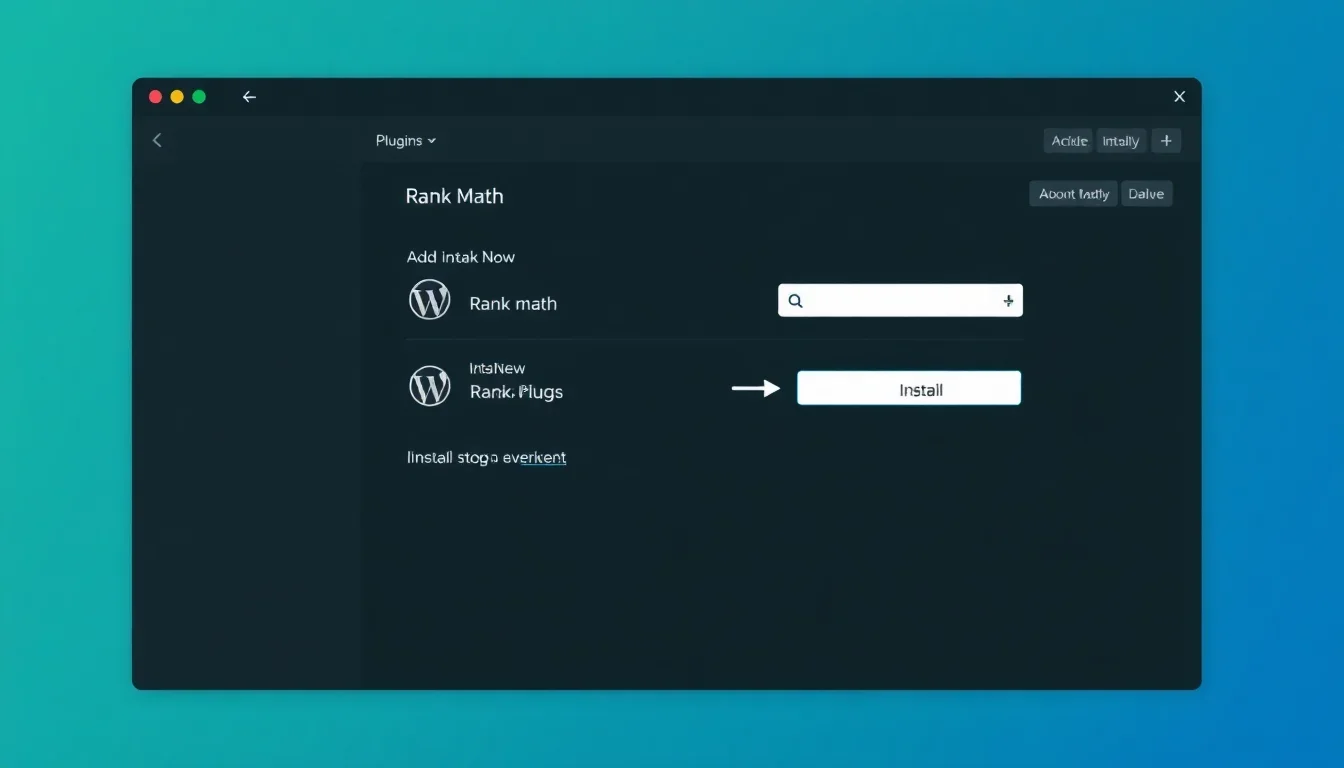
Task: Install the Rank Plugs plugin
Action: tap(909, 389)
